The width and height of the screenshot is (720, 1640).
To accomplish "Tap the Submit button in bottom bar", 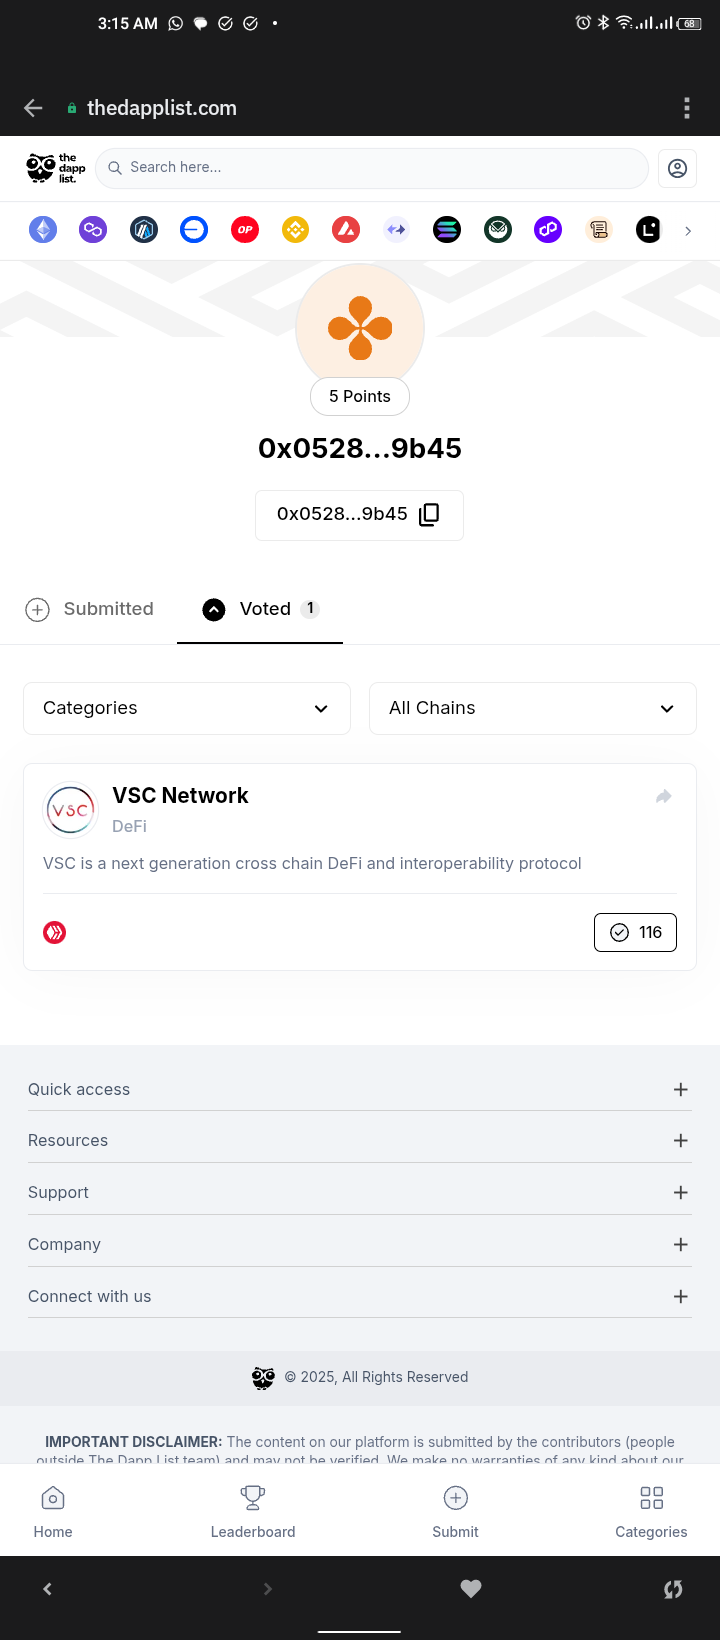I will tap(455, 1511).
